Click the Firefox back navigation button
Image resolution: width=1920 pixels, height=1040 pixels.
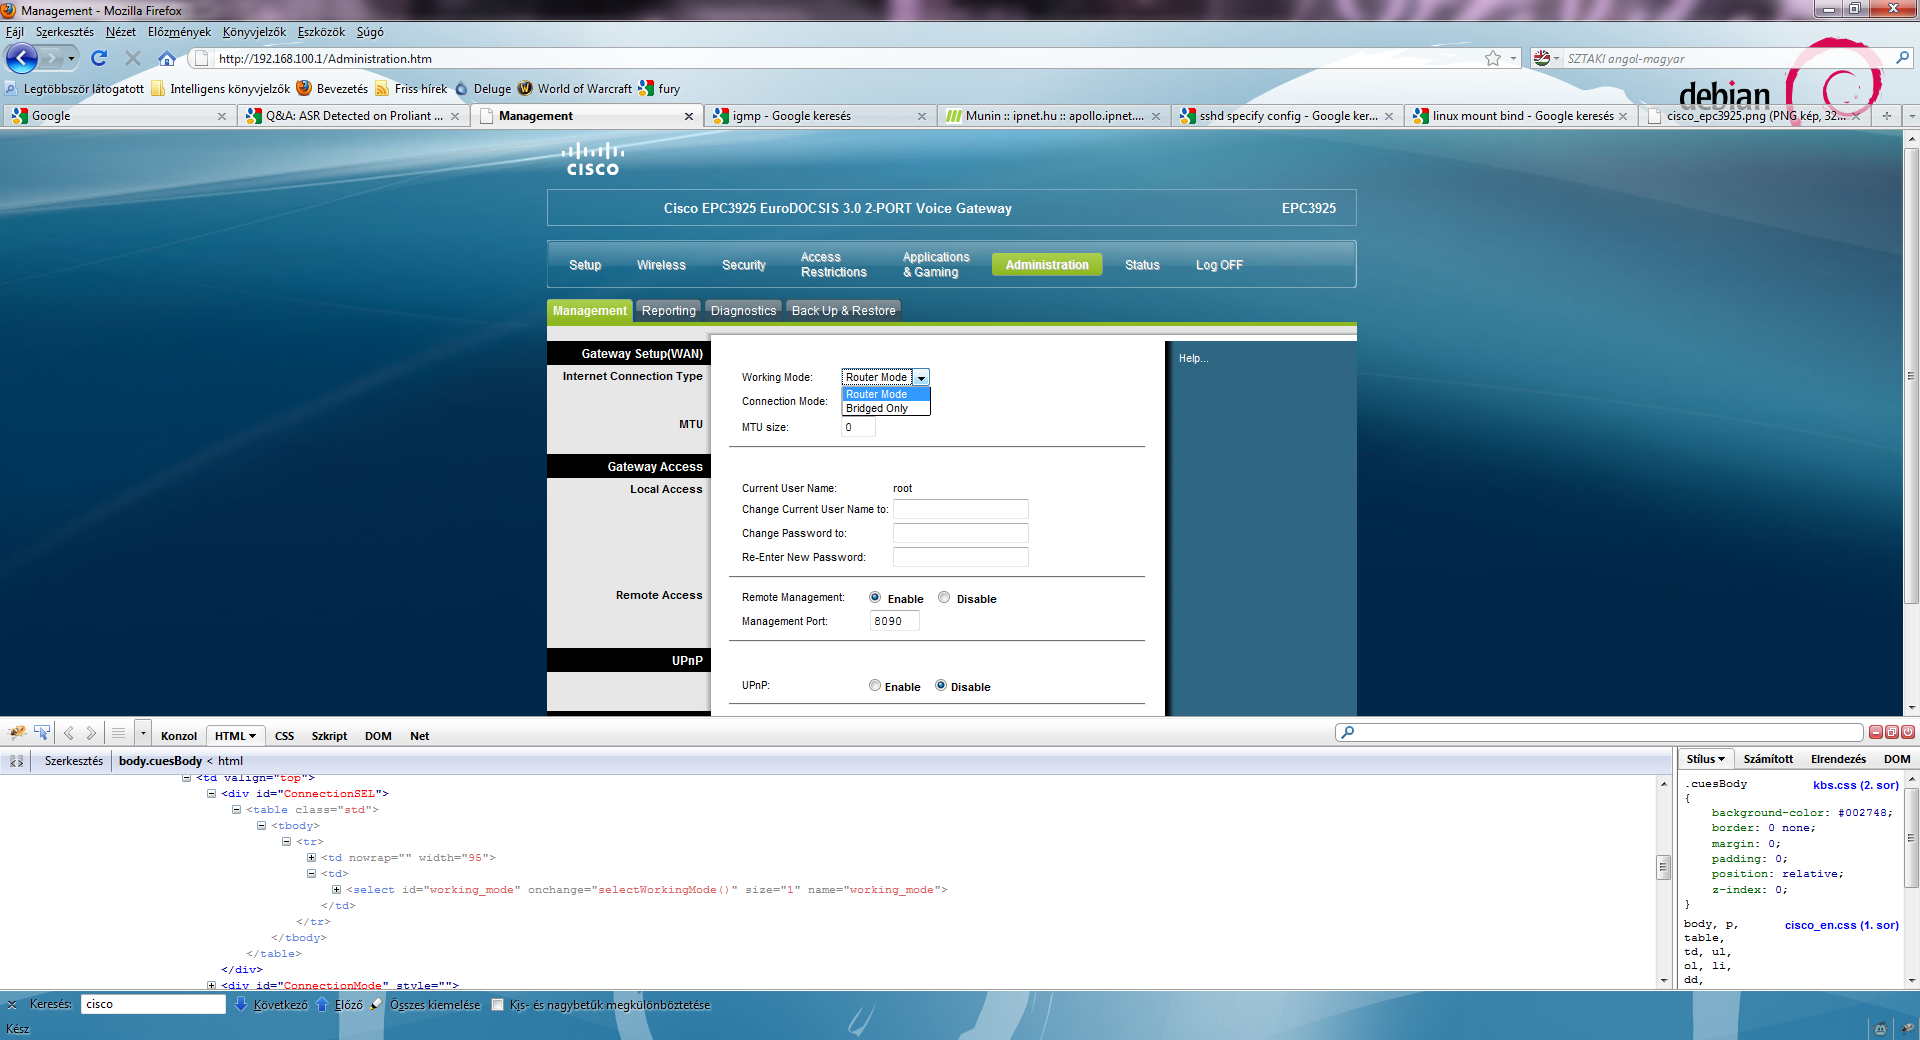[22, 59]
